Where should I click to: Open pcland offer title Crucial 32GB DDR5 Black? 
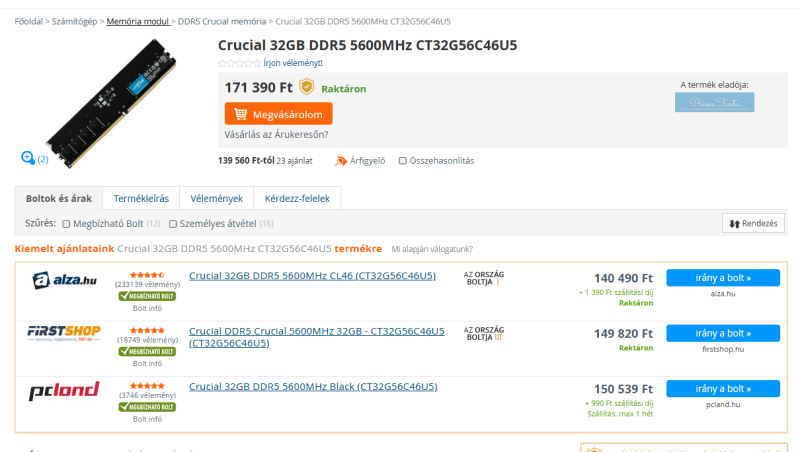point(313,387)
